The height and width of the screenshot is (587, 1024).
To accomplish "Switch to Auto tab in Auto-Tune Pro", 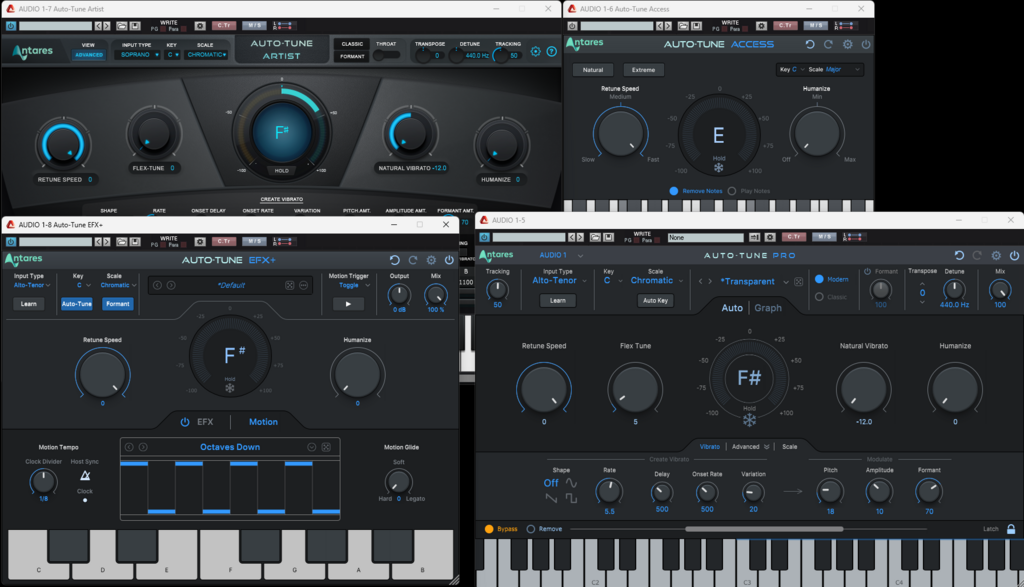I will (731, 308).
